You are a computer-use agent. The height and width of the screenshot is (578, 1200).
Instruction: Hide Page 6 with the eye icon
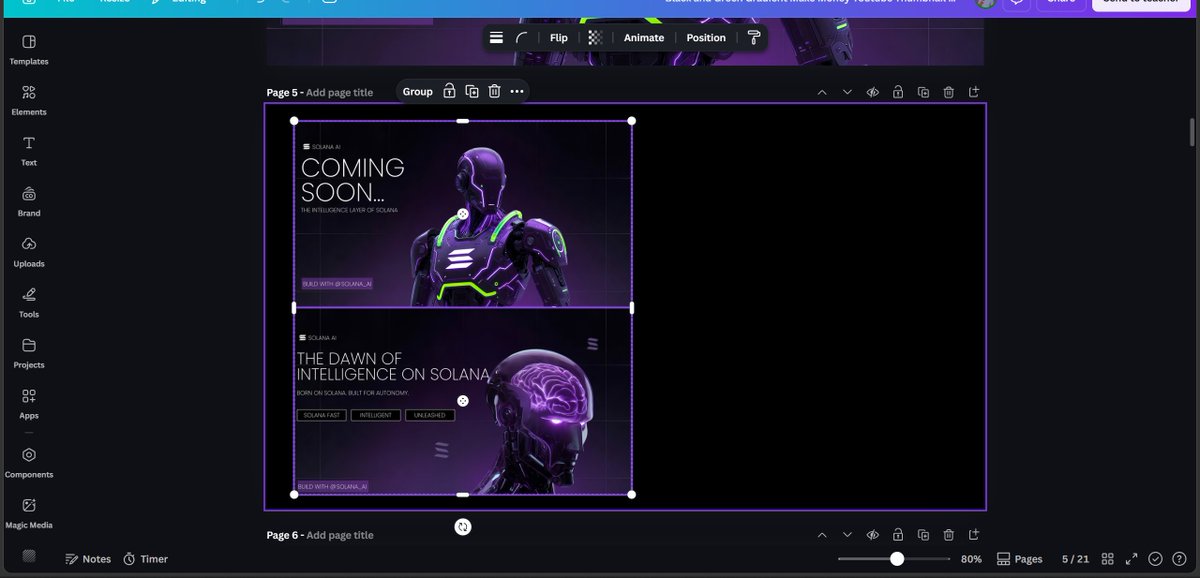[x=873, y=535]
